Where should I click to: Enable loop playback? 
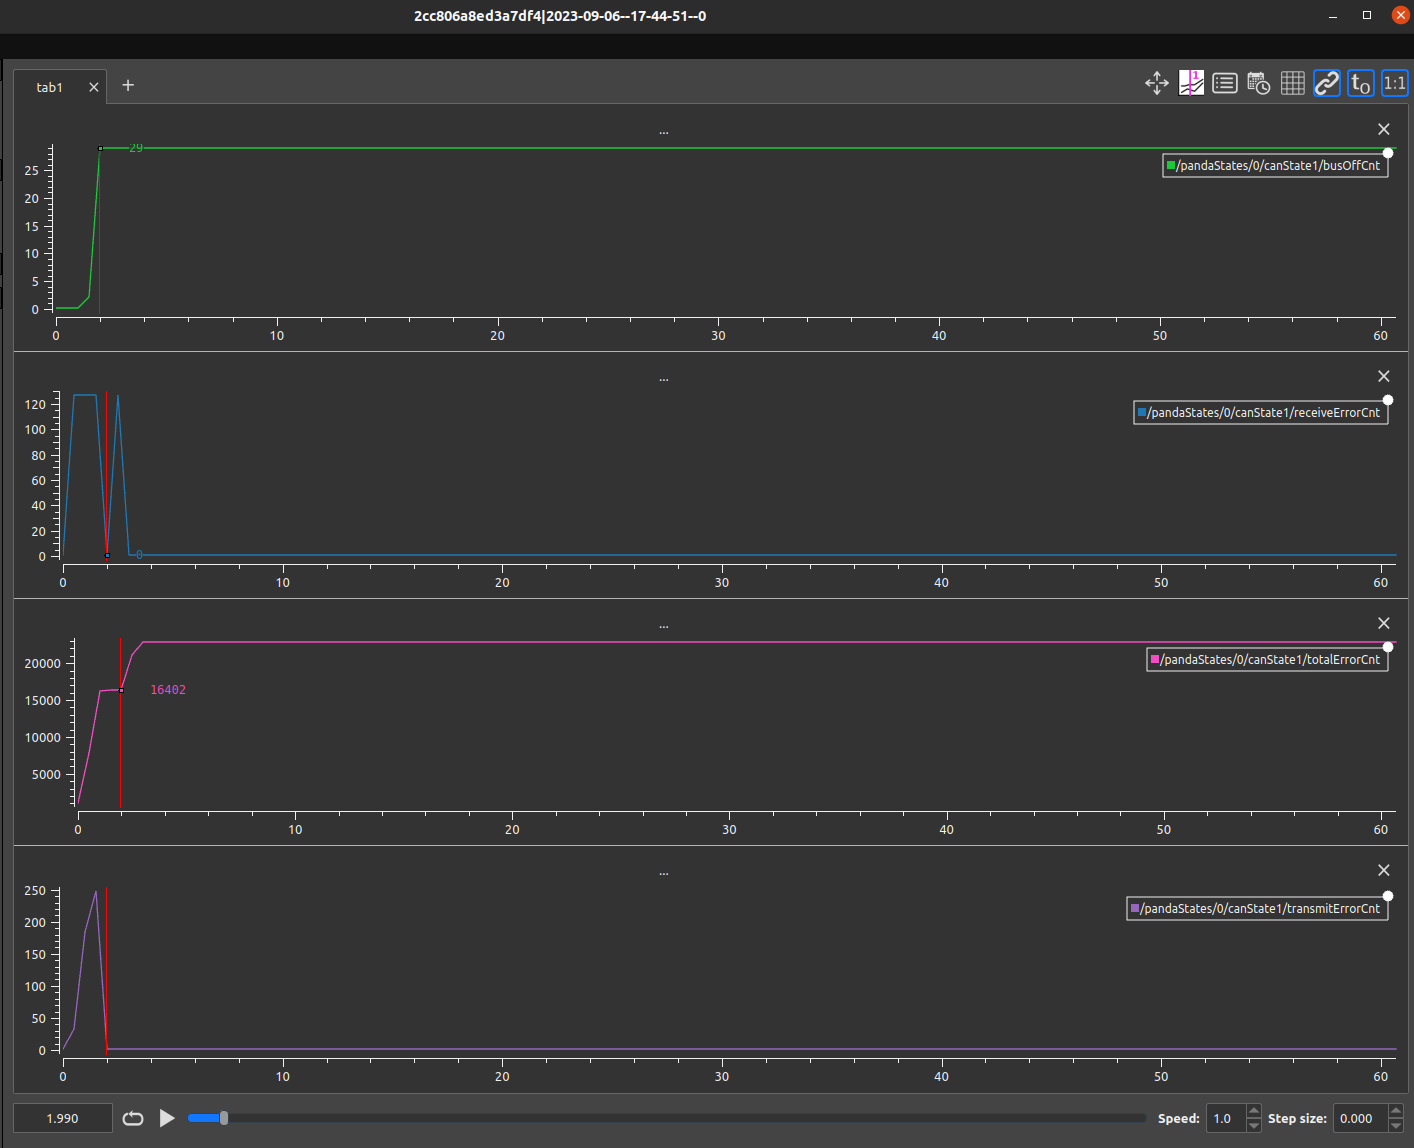coord(132,1118)
